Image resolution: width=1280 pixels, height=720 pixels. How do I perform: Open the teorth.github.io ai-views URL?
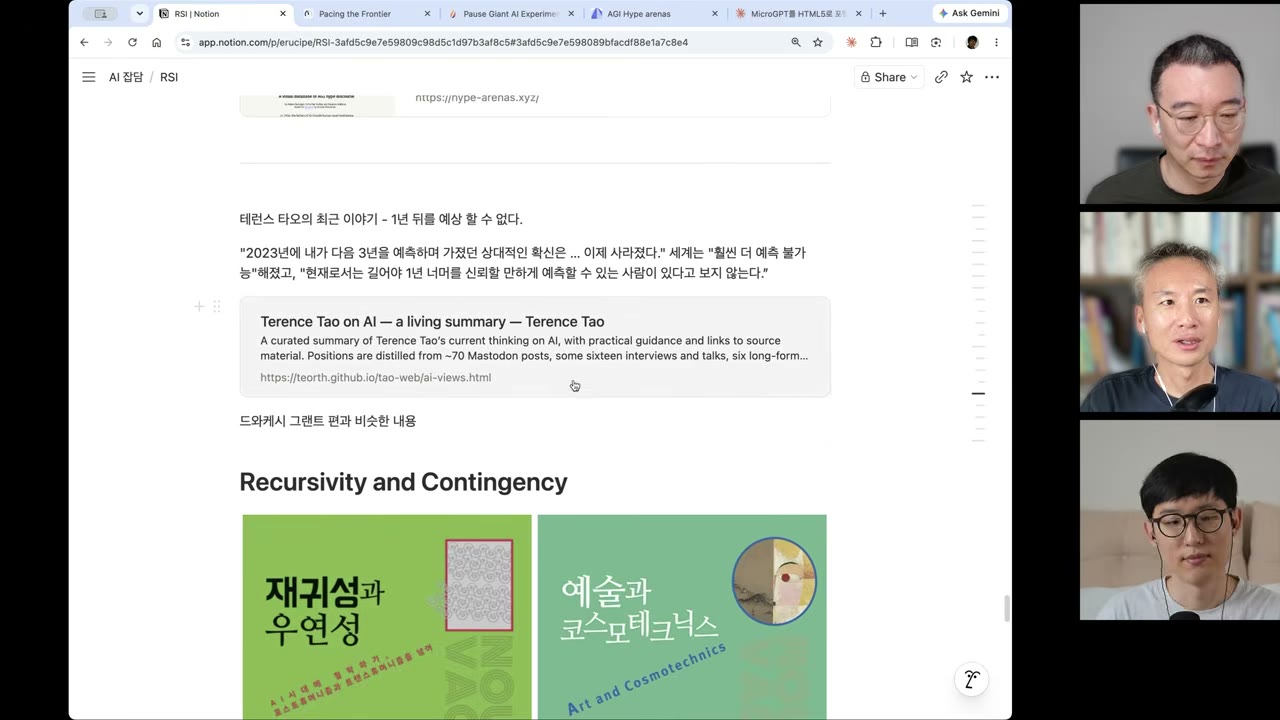(x=375, y=377)
